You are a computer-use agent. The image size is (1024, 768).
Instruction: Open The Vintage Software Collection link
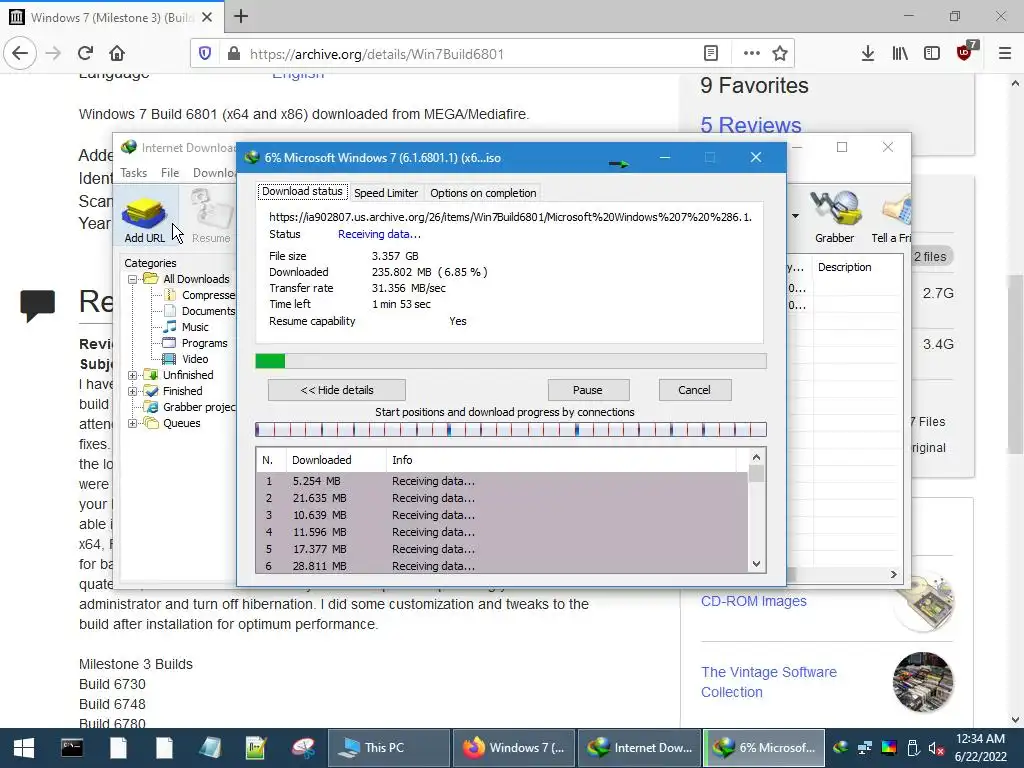pos(769,682)
